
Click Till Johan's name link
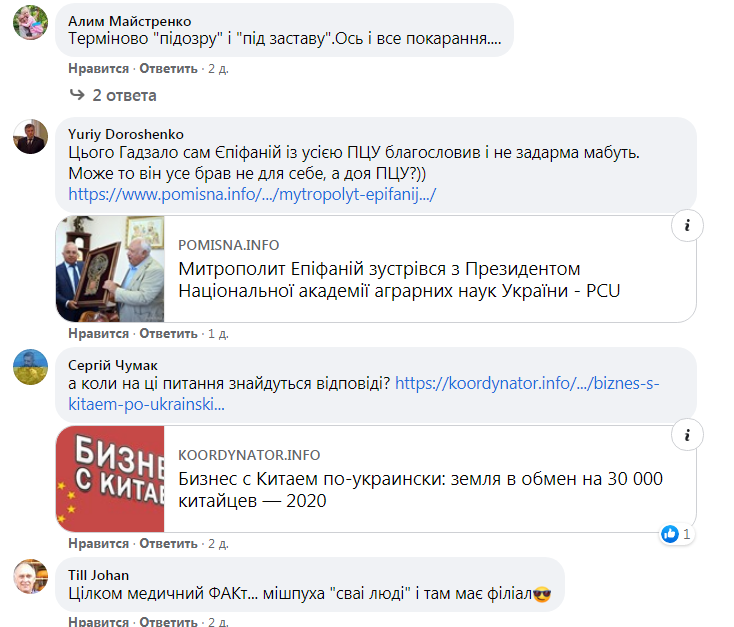pos(98,574)
